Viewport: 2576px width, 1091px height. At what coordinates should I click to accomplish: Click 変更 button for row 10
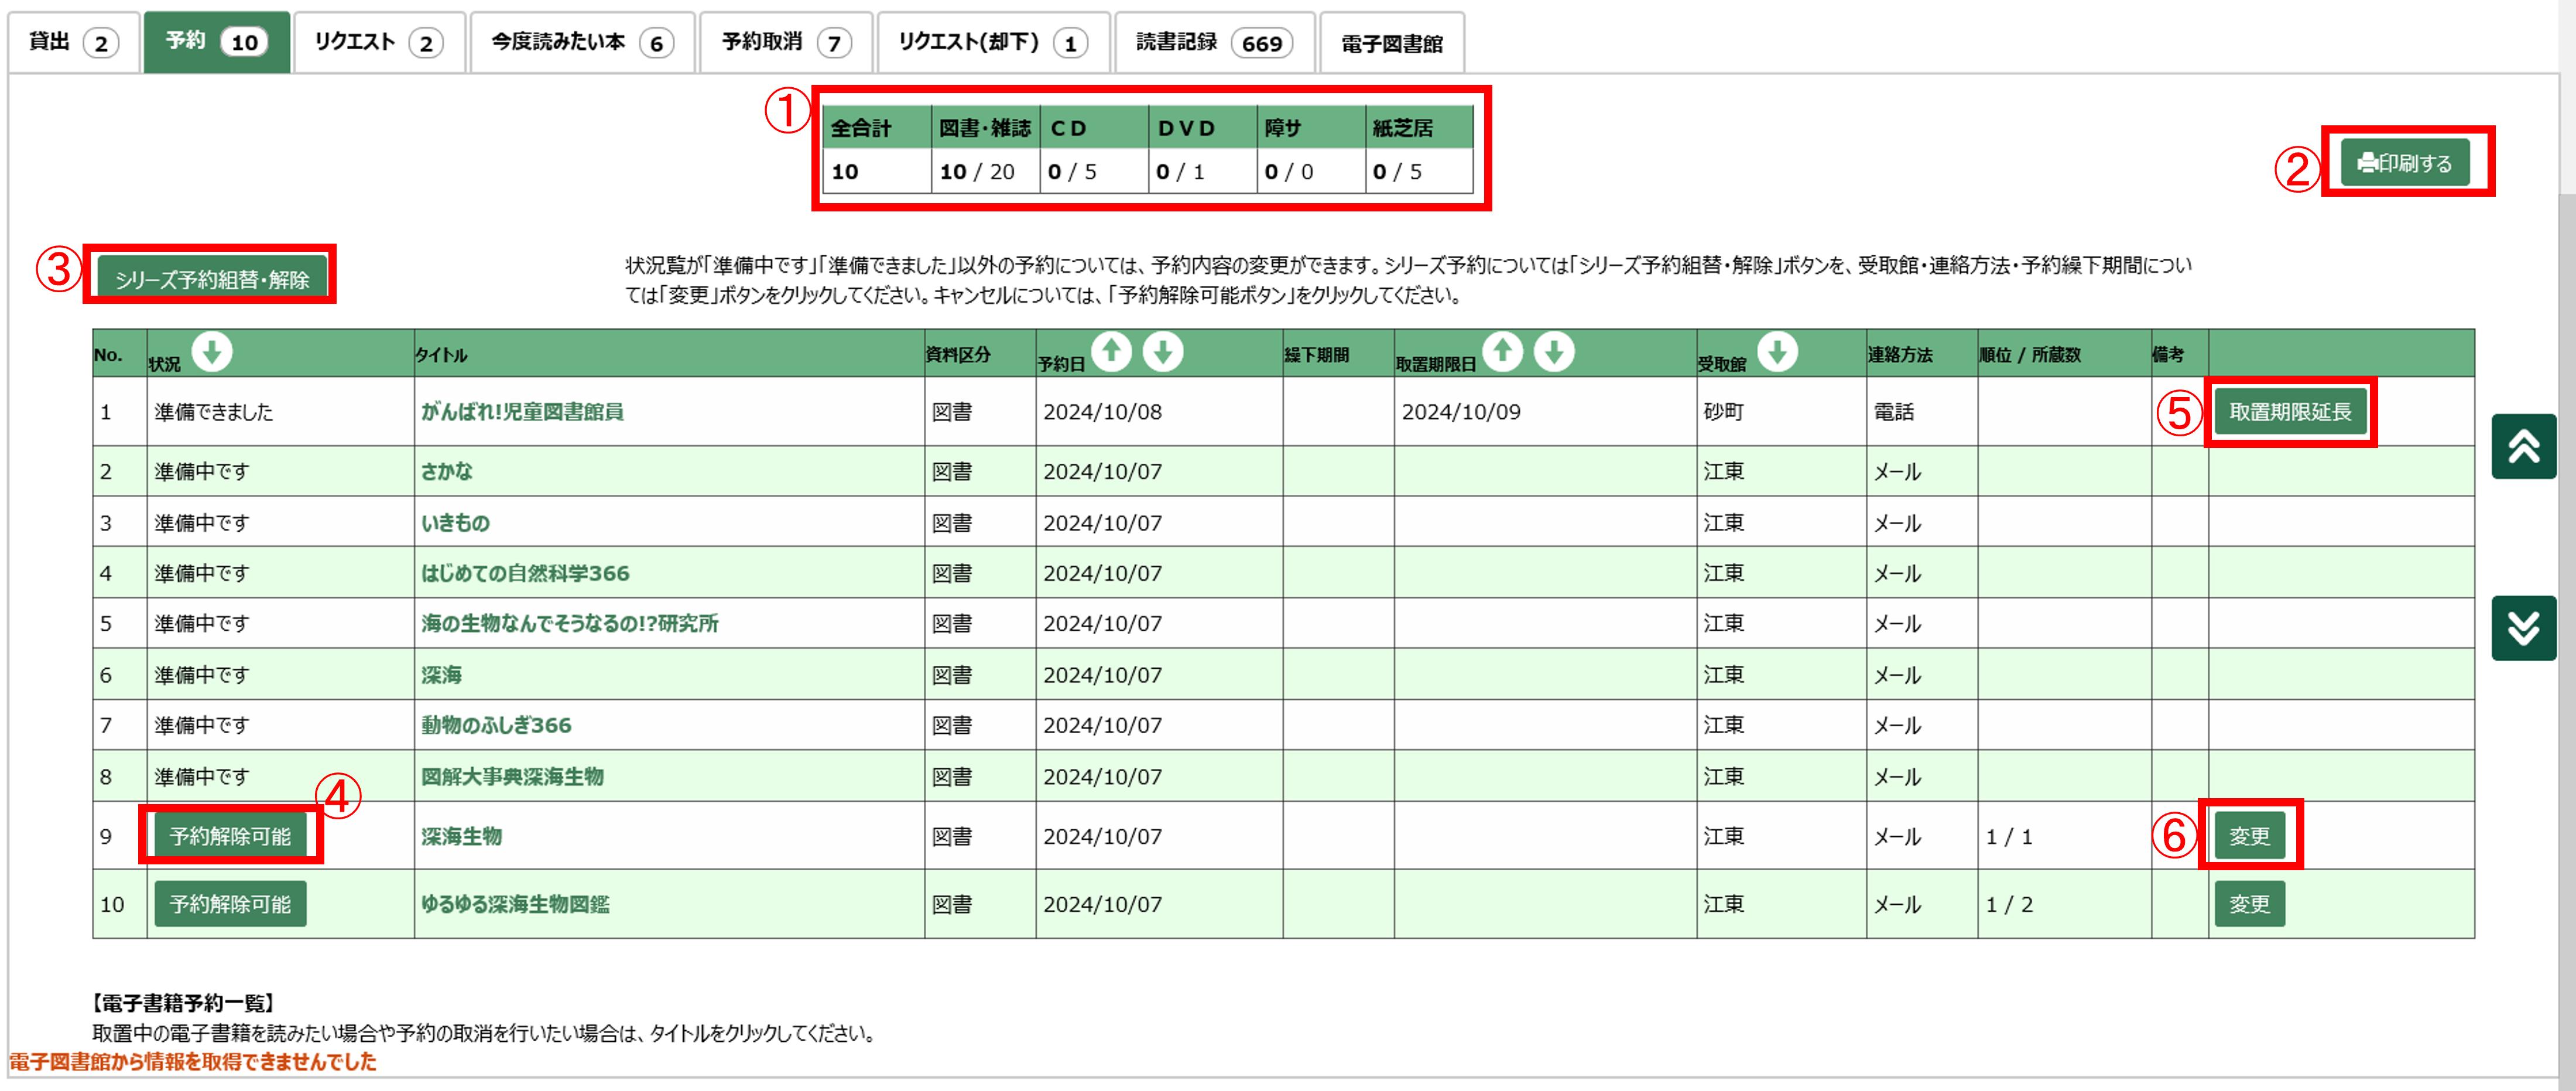[2249, 904]
